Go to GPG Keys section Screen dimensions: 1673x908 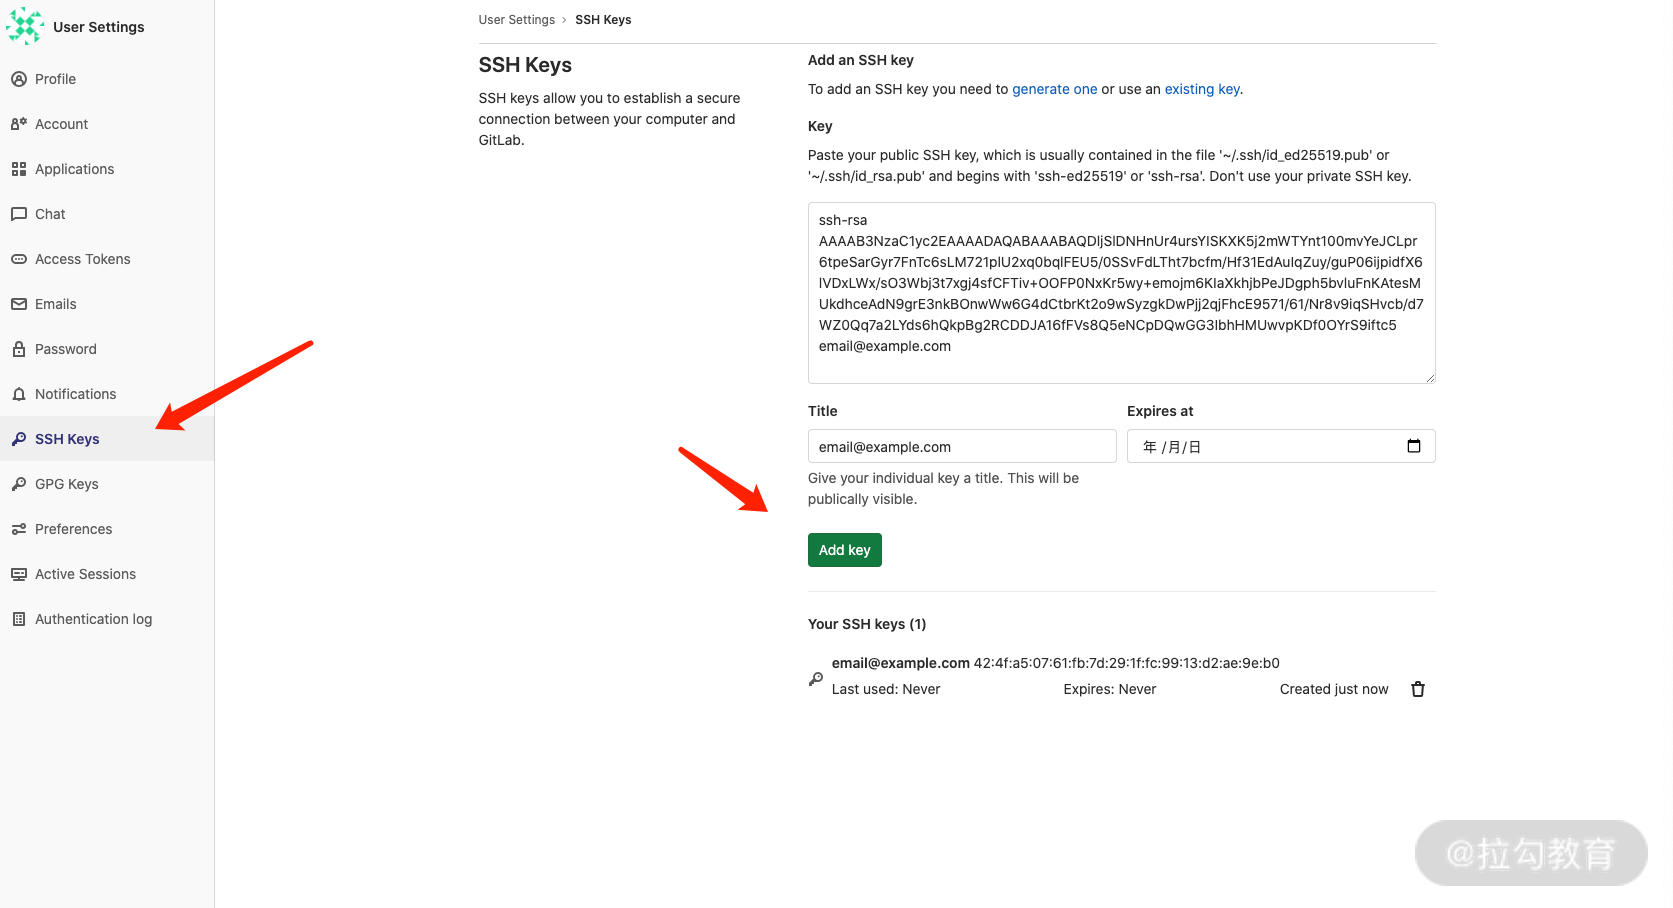coord(66,484)
